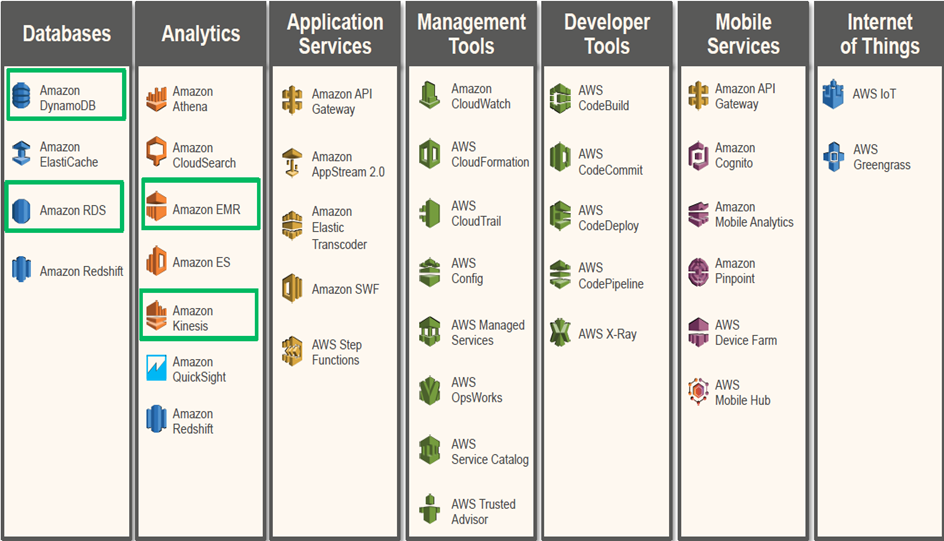Select the Amazon Cognito icon
Image resolution: width=944 pixels, height=541 pixels.
click(698, 155)
